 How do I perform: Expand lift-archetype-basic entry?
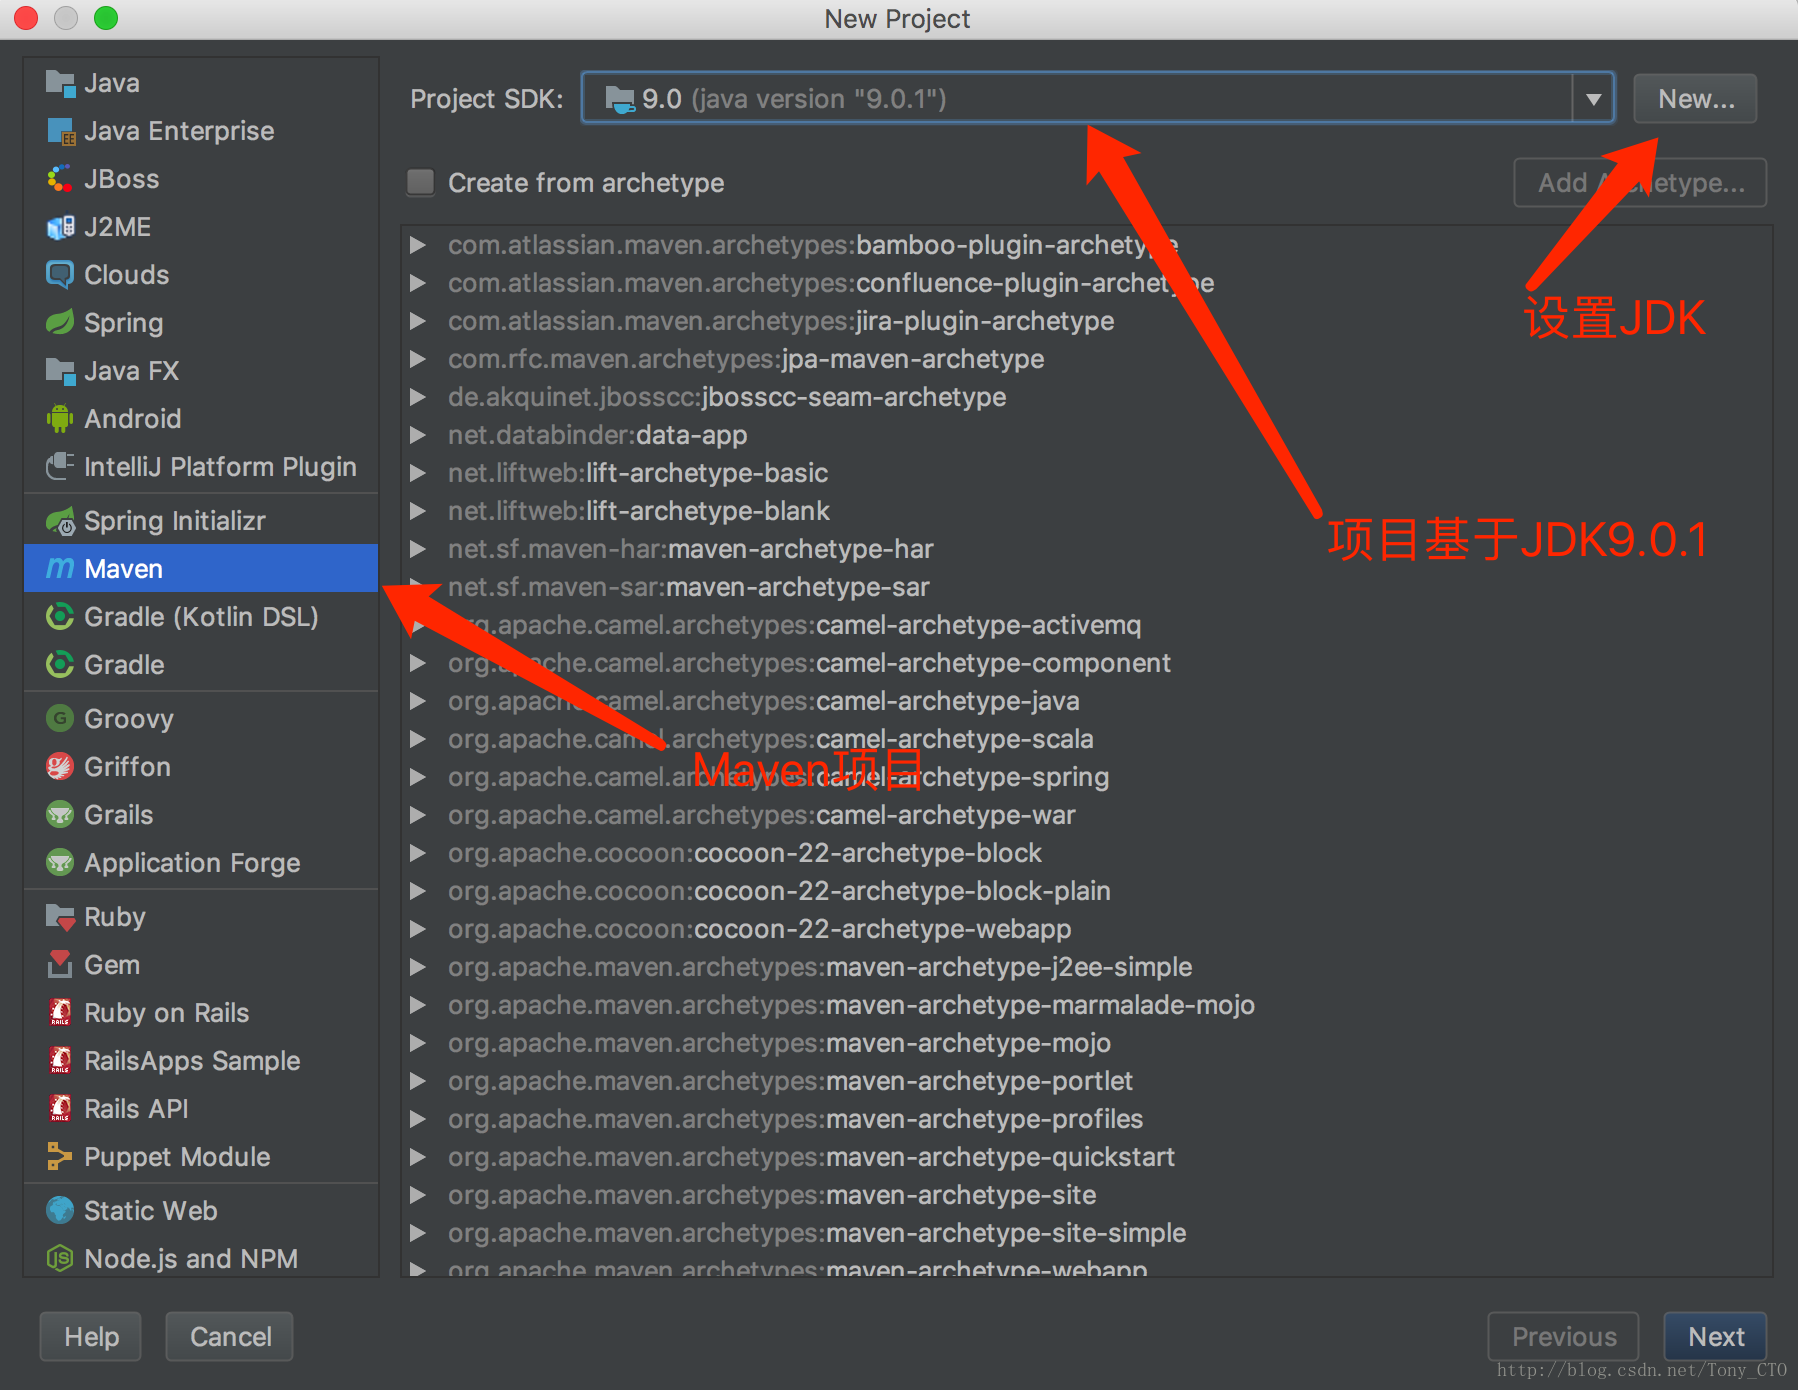[418, 473]
